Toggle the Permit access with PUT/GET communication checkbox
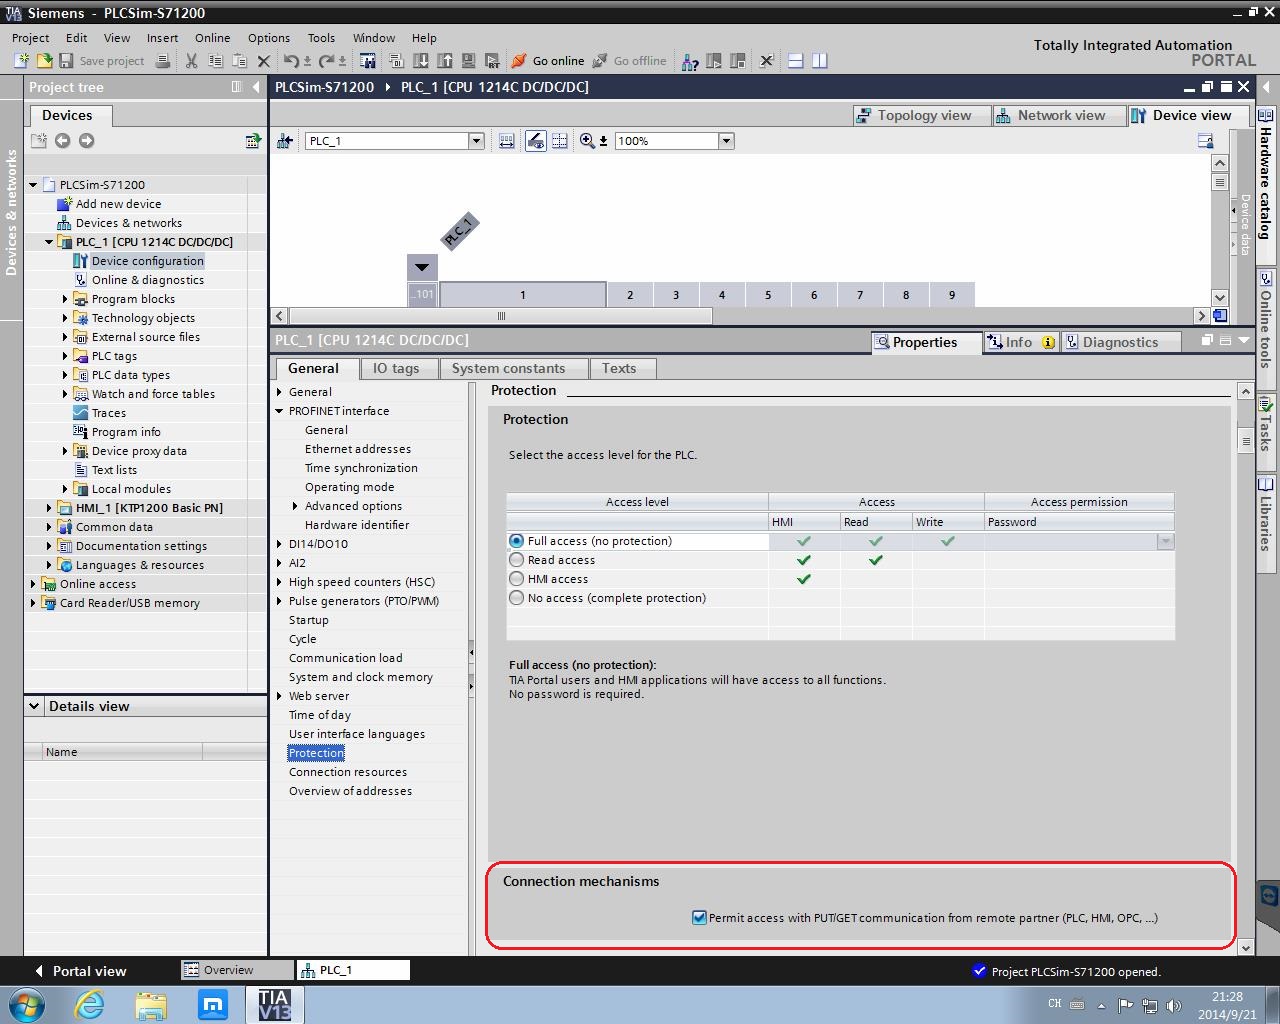Screen dimensions: 1280x1024 tap(699, 918)
